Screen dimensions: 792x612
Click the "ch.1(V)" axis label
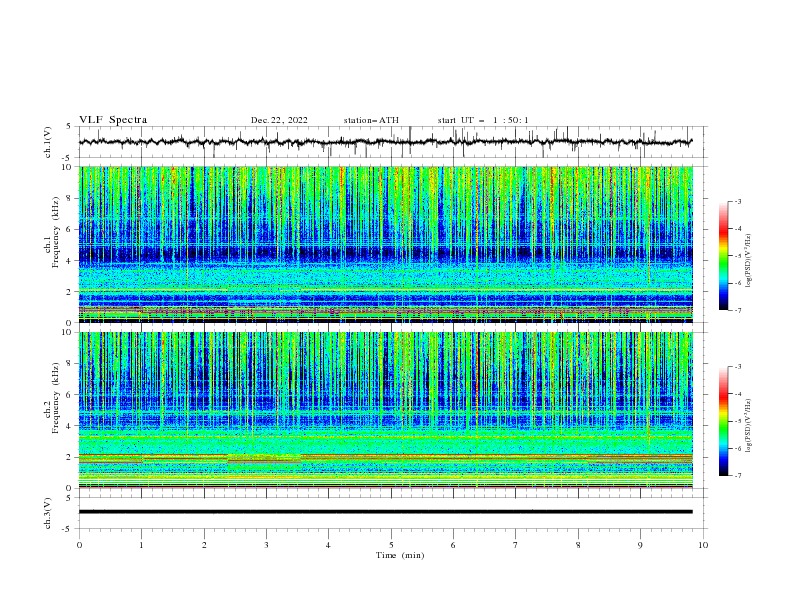pos(48,142)
